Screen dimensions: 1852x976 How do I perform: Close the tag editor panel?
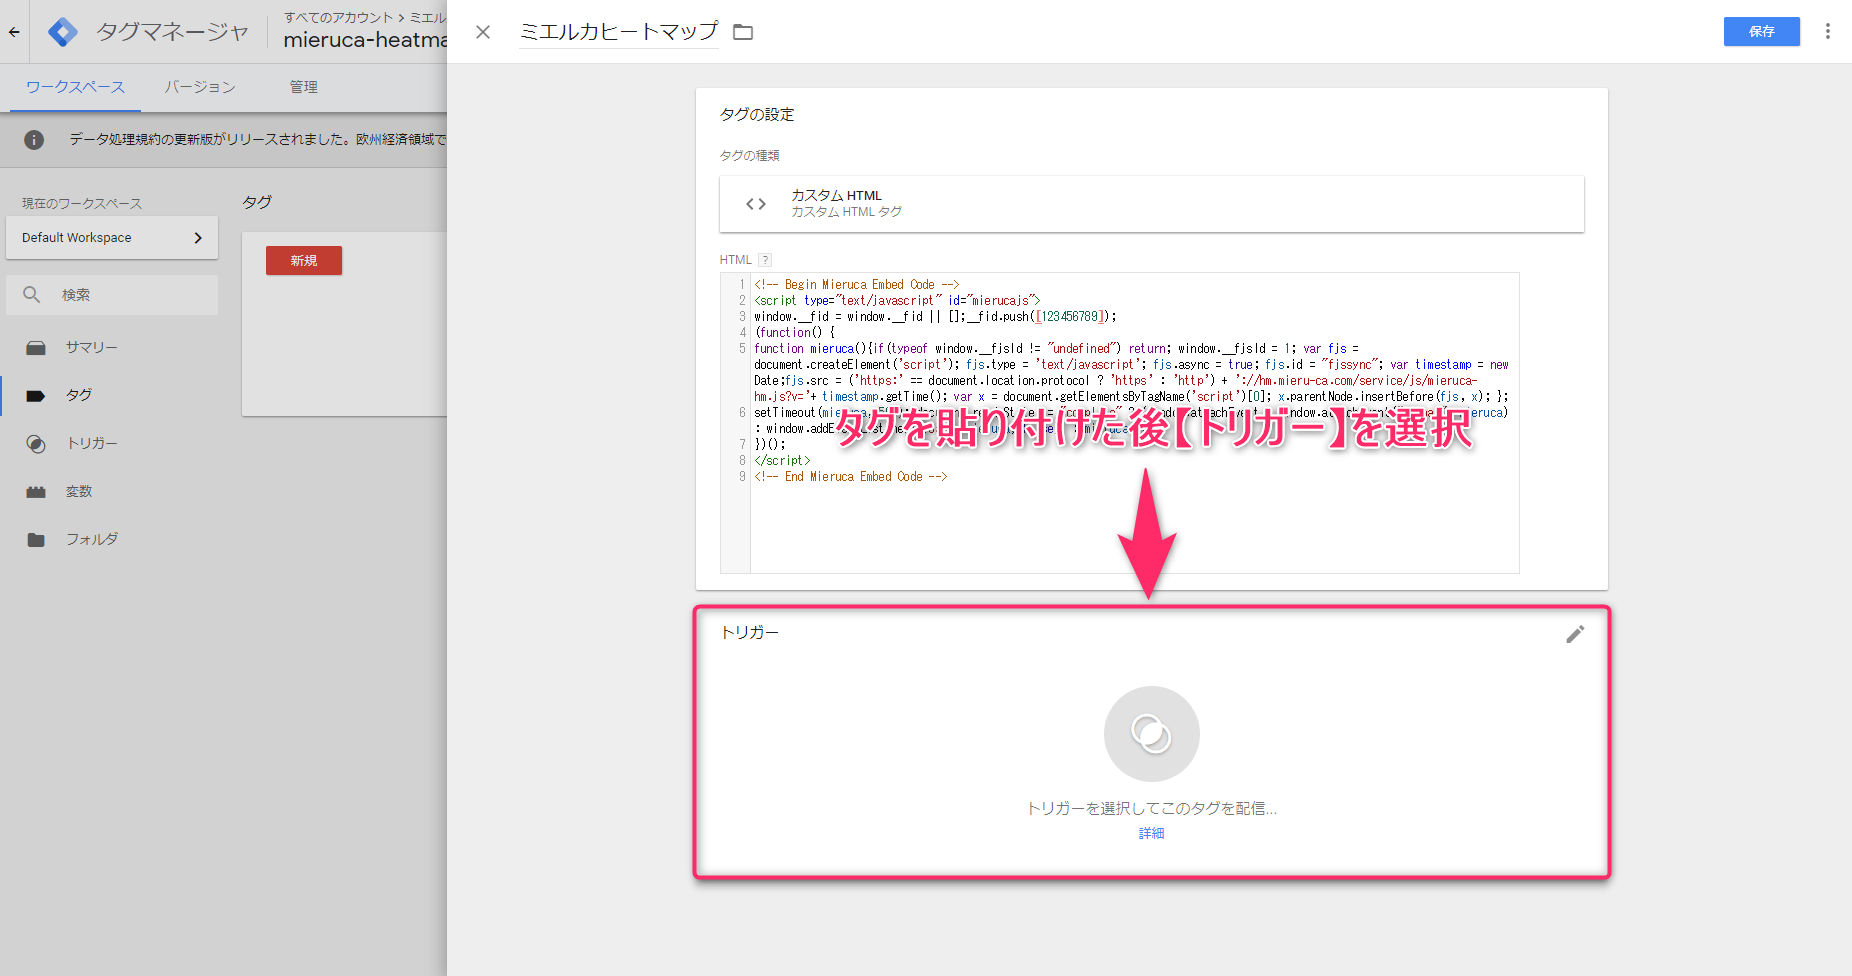(483, 32)
